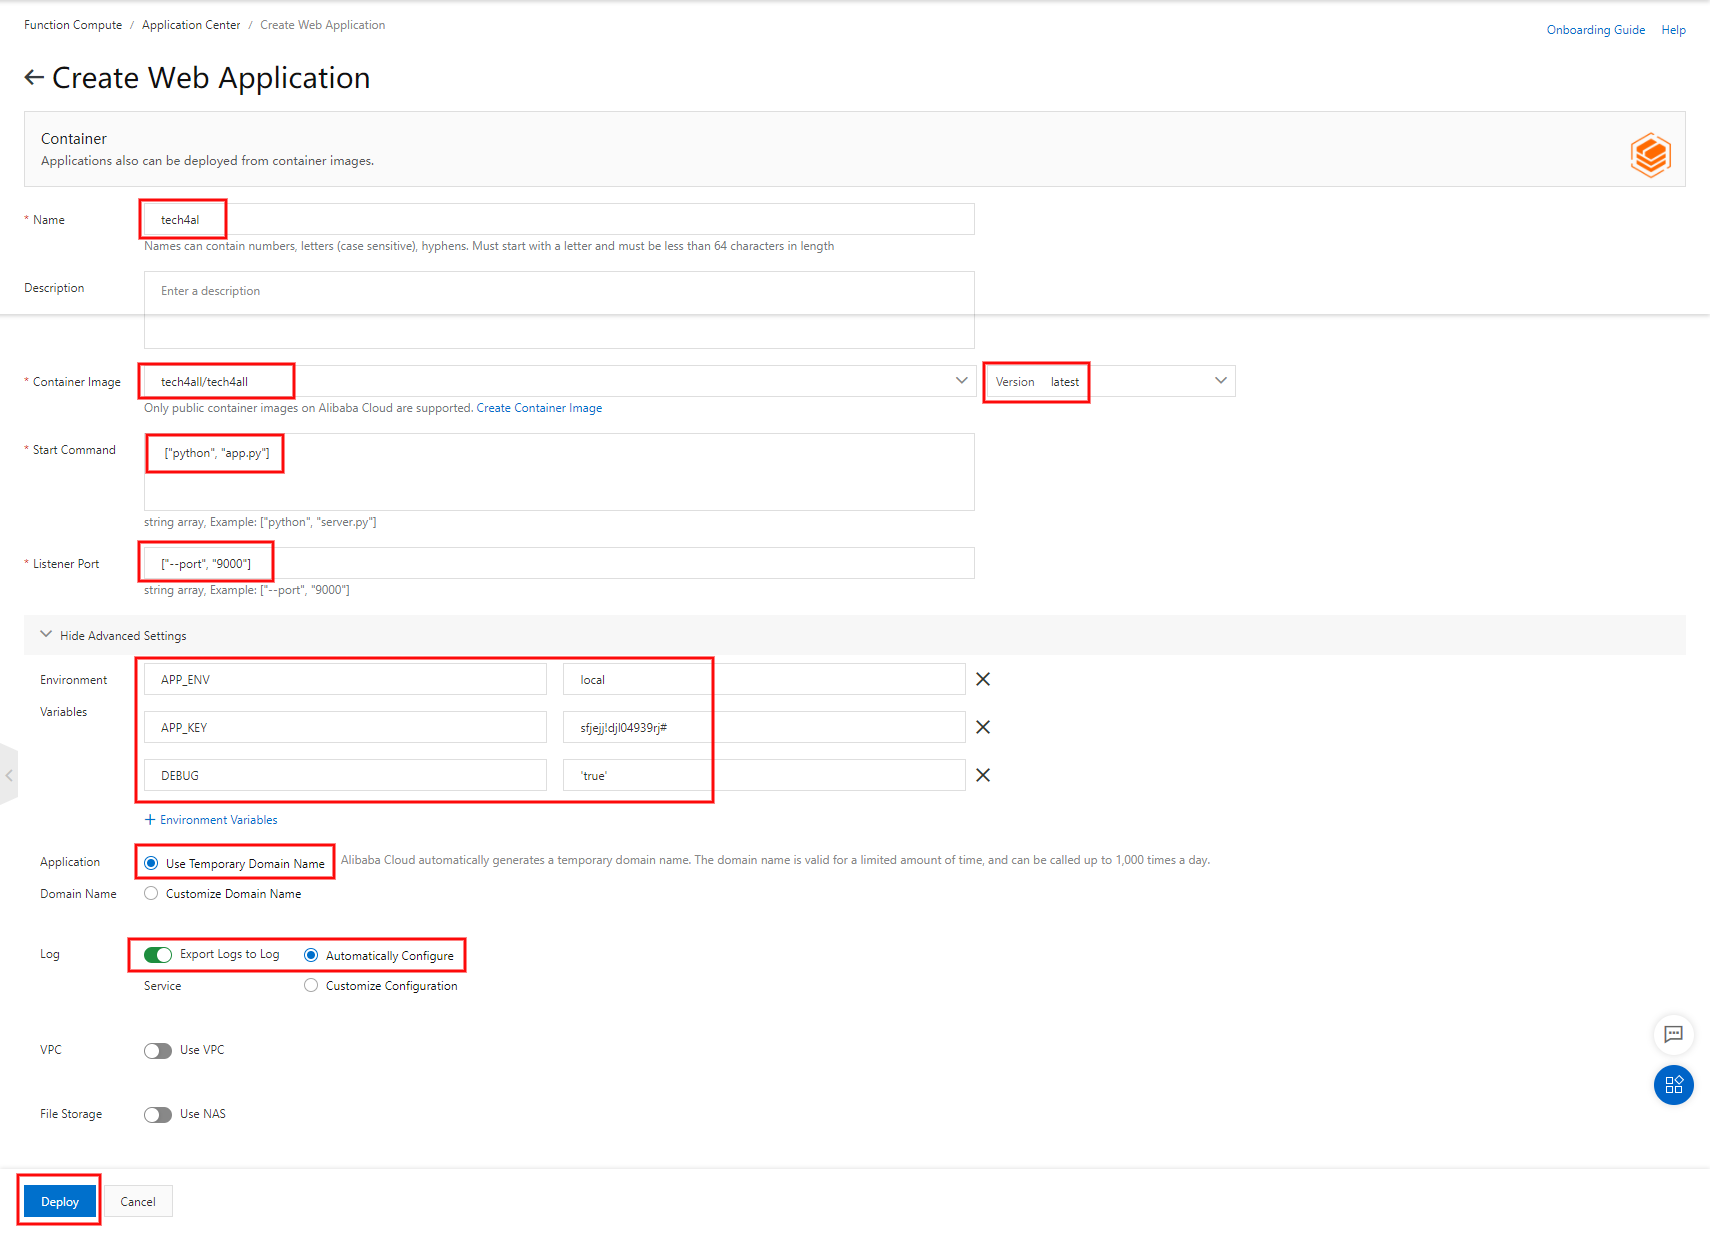1710x1233 pixels.
Task: Click the Container heading text
Action: pyautogui.click(x=74, y=139)
